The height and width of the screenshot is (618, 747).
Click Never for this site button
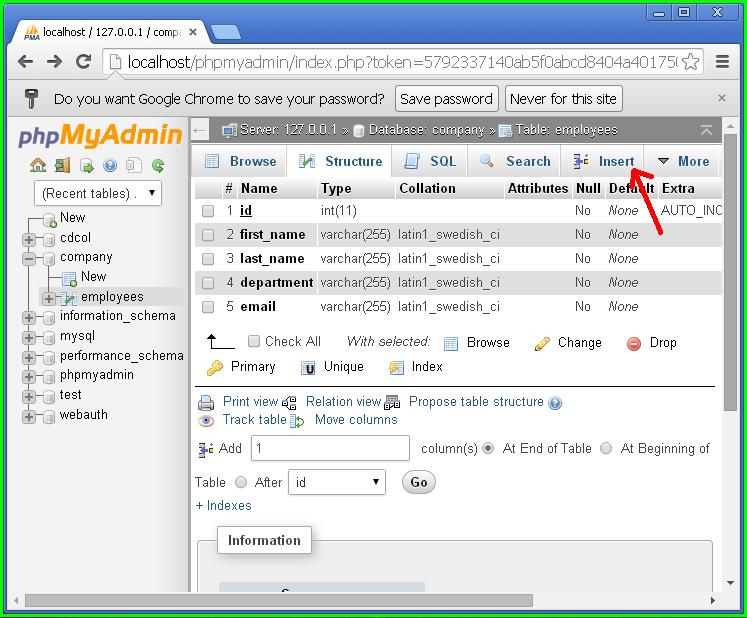point(563,99)
